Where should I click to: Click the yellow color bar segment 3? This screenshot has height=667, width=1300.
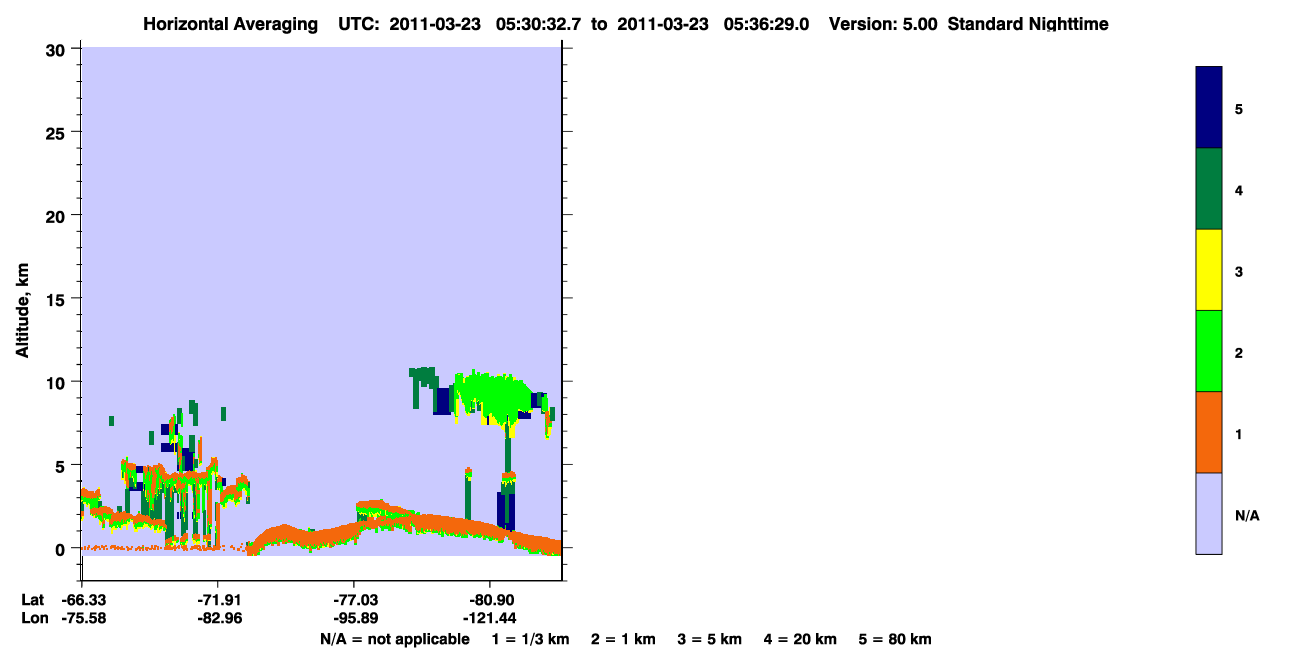click(1209, 270)
